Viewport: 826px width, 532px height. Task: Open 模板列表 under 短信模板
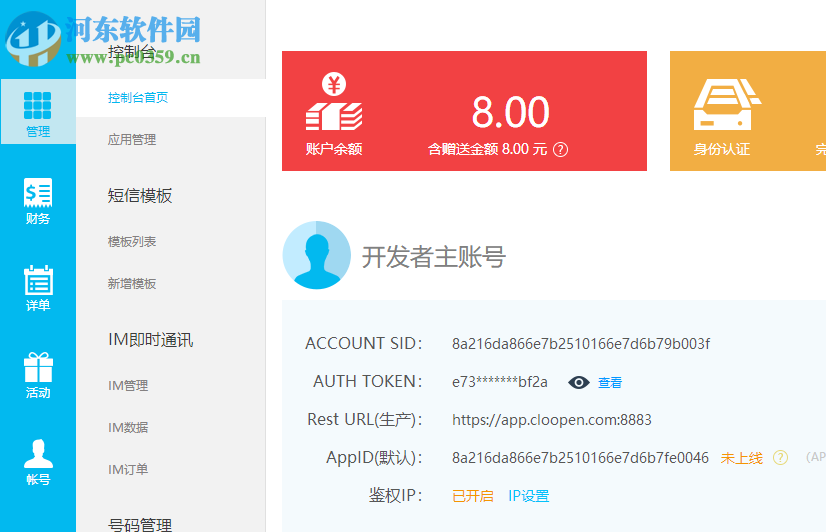click(x=132, y=242)
